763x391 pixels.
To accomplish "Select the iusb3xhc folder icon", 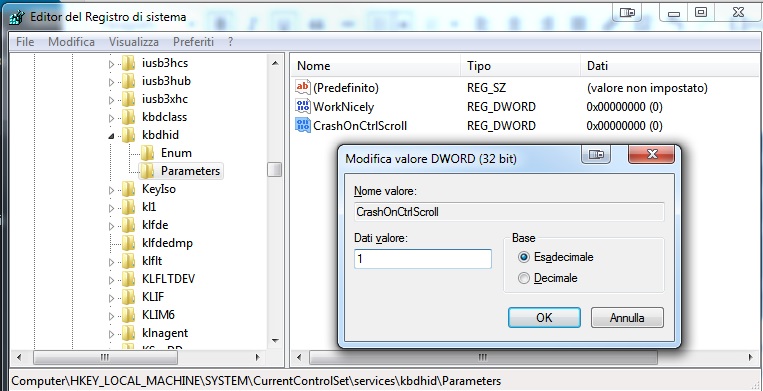I will tap(128, 99).
